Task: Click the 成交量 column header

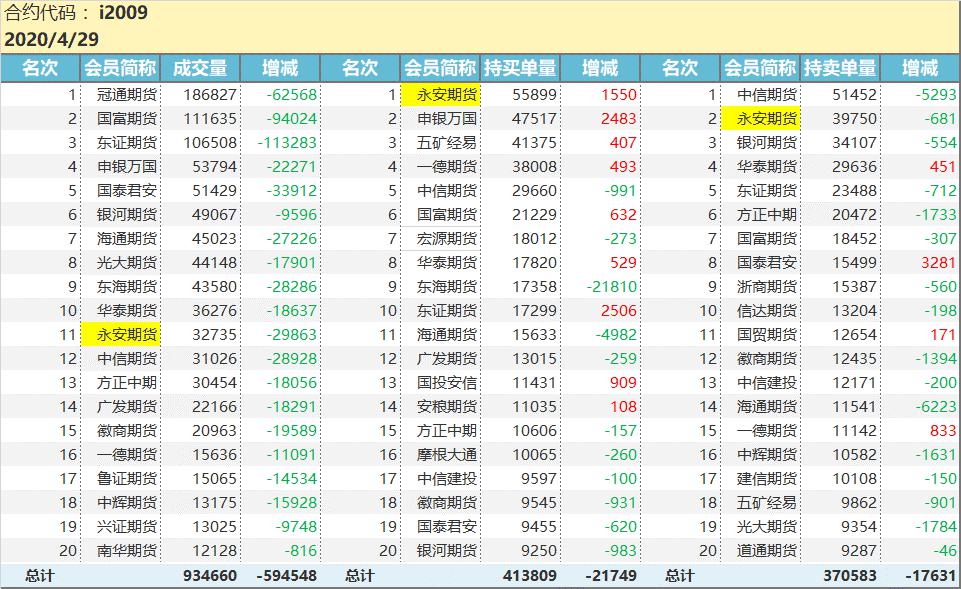Action: coord(200,68)
